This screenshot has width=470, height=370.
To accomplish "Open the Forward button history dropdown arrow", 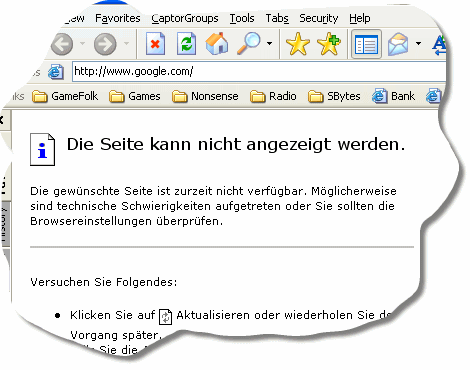I will pos(126,43).
